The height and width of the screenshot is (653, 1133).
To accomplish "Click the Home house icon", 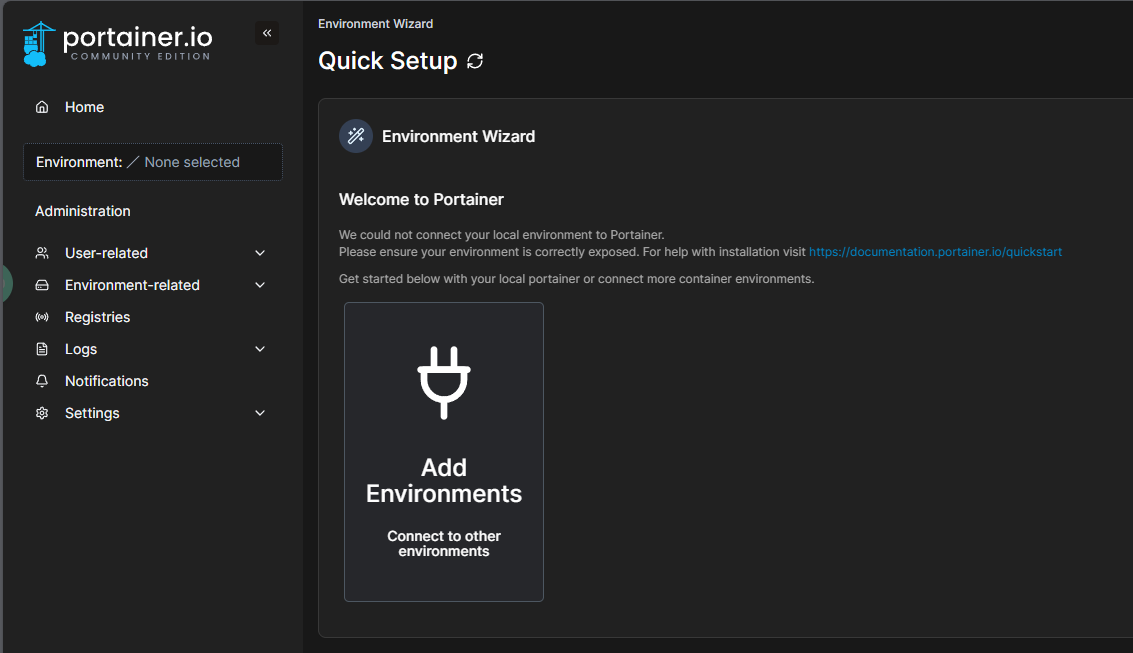I will tap(42, 107).
